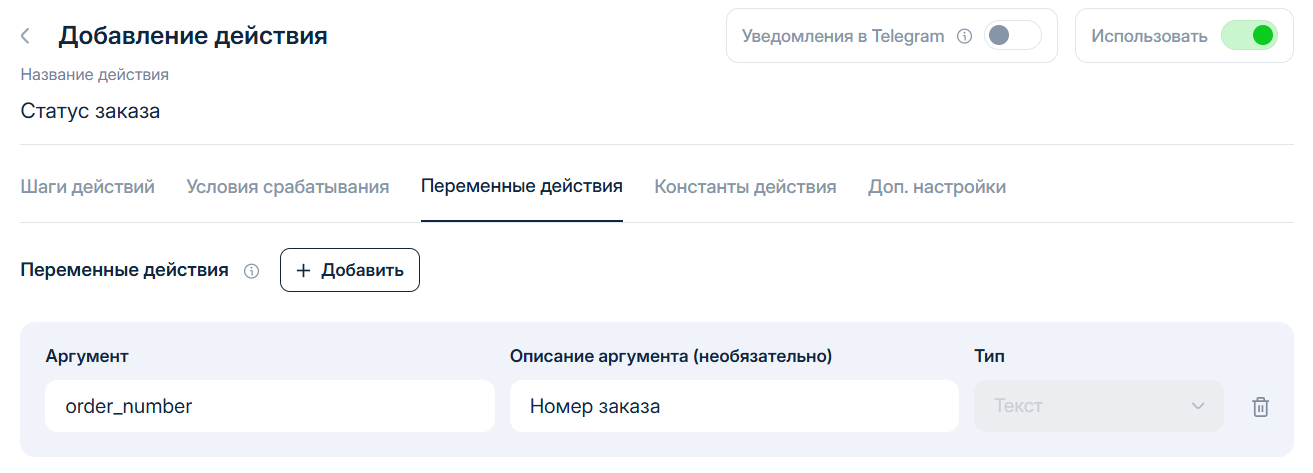Click the Добавление действия page title
Image resolution: width=1313 pixels, height=473 pixels.
coord(193,37)
